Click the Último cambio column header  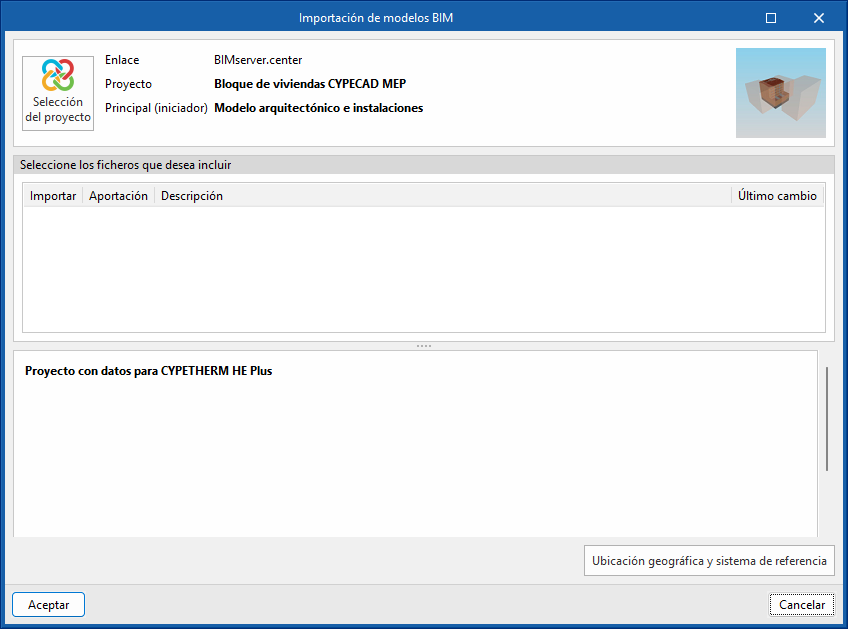tap(777, 196)
